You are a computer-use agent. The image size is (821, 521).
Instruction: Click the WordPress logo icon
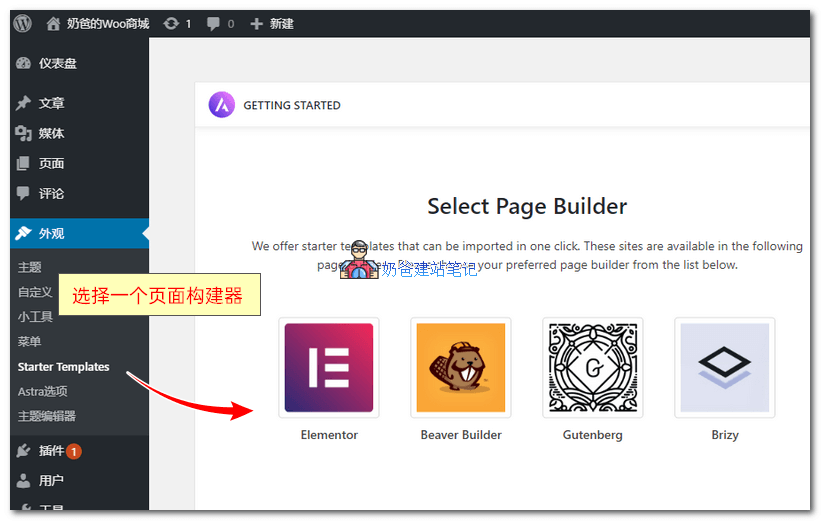[23, 23]
